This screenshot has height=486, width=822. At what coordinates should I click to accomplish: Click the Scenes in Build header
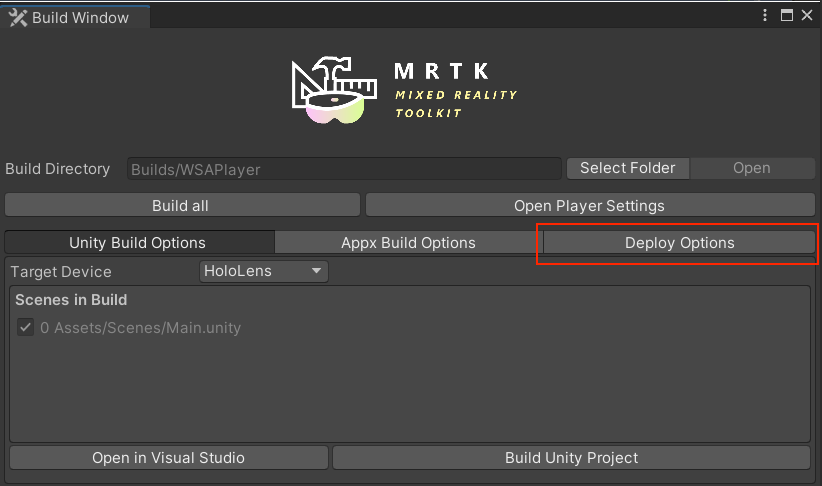[71, 300]
